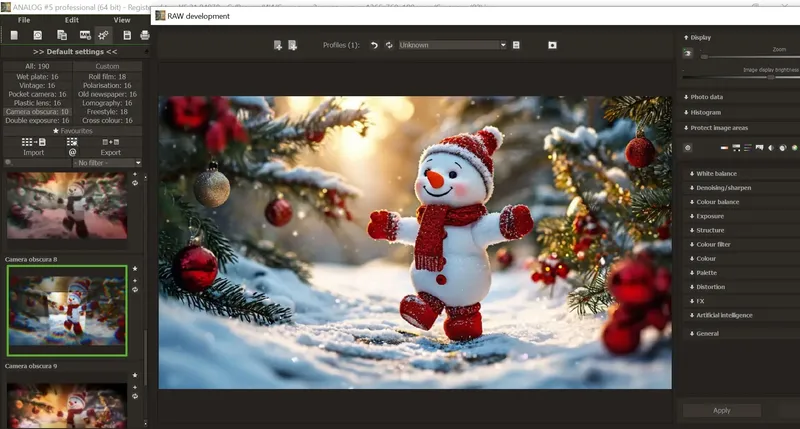Expand the White balance section

click(713, 173)
